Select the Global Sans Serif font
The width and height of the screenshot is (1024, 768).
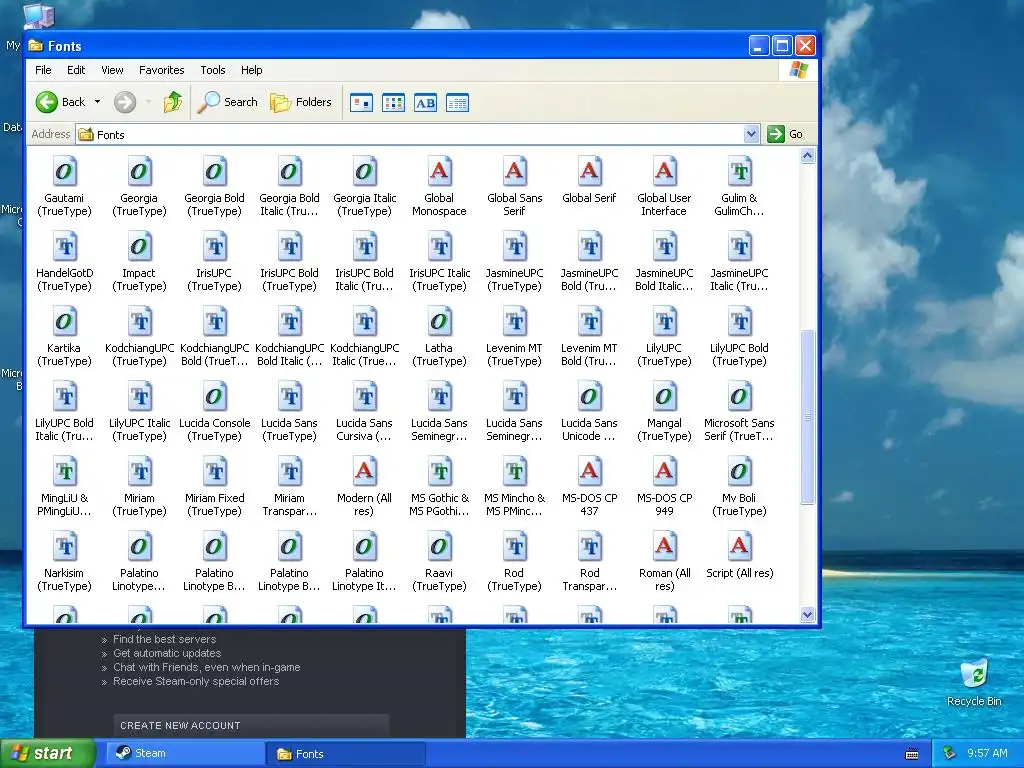pos(515,186)
